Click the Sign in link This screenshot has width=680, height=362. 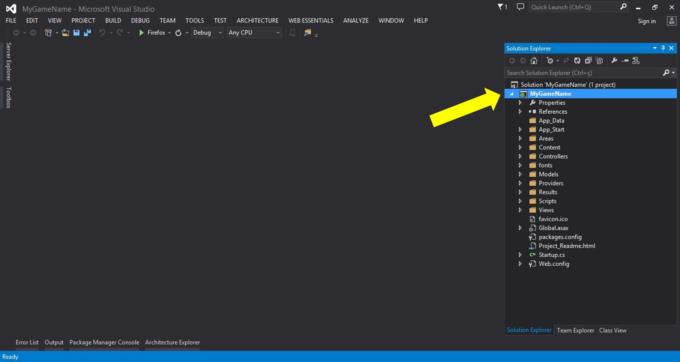pos(647,21)
